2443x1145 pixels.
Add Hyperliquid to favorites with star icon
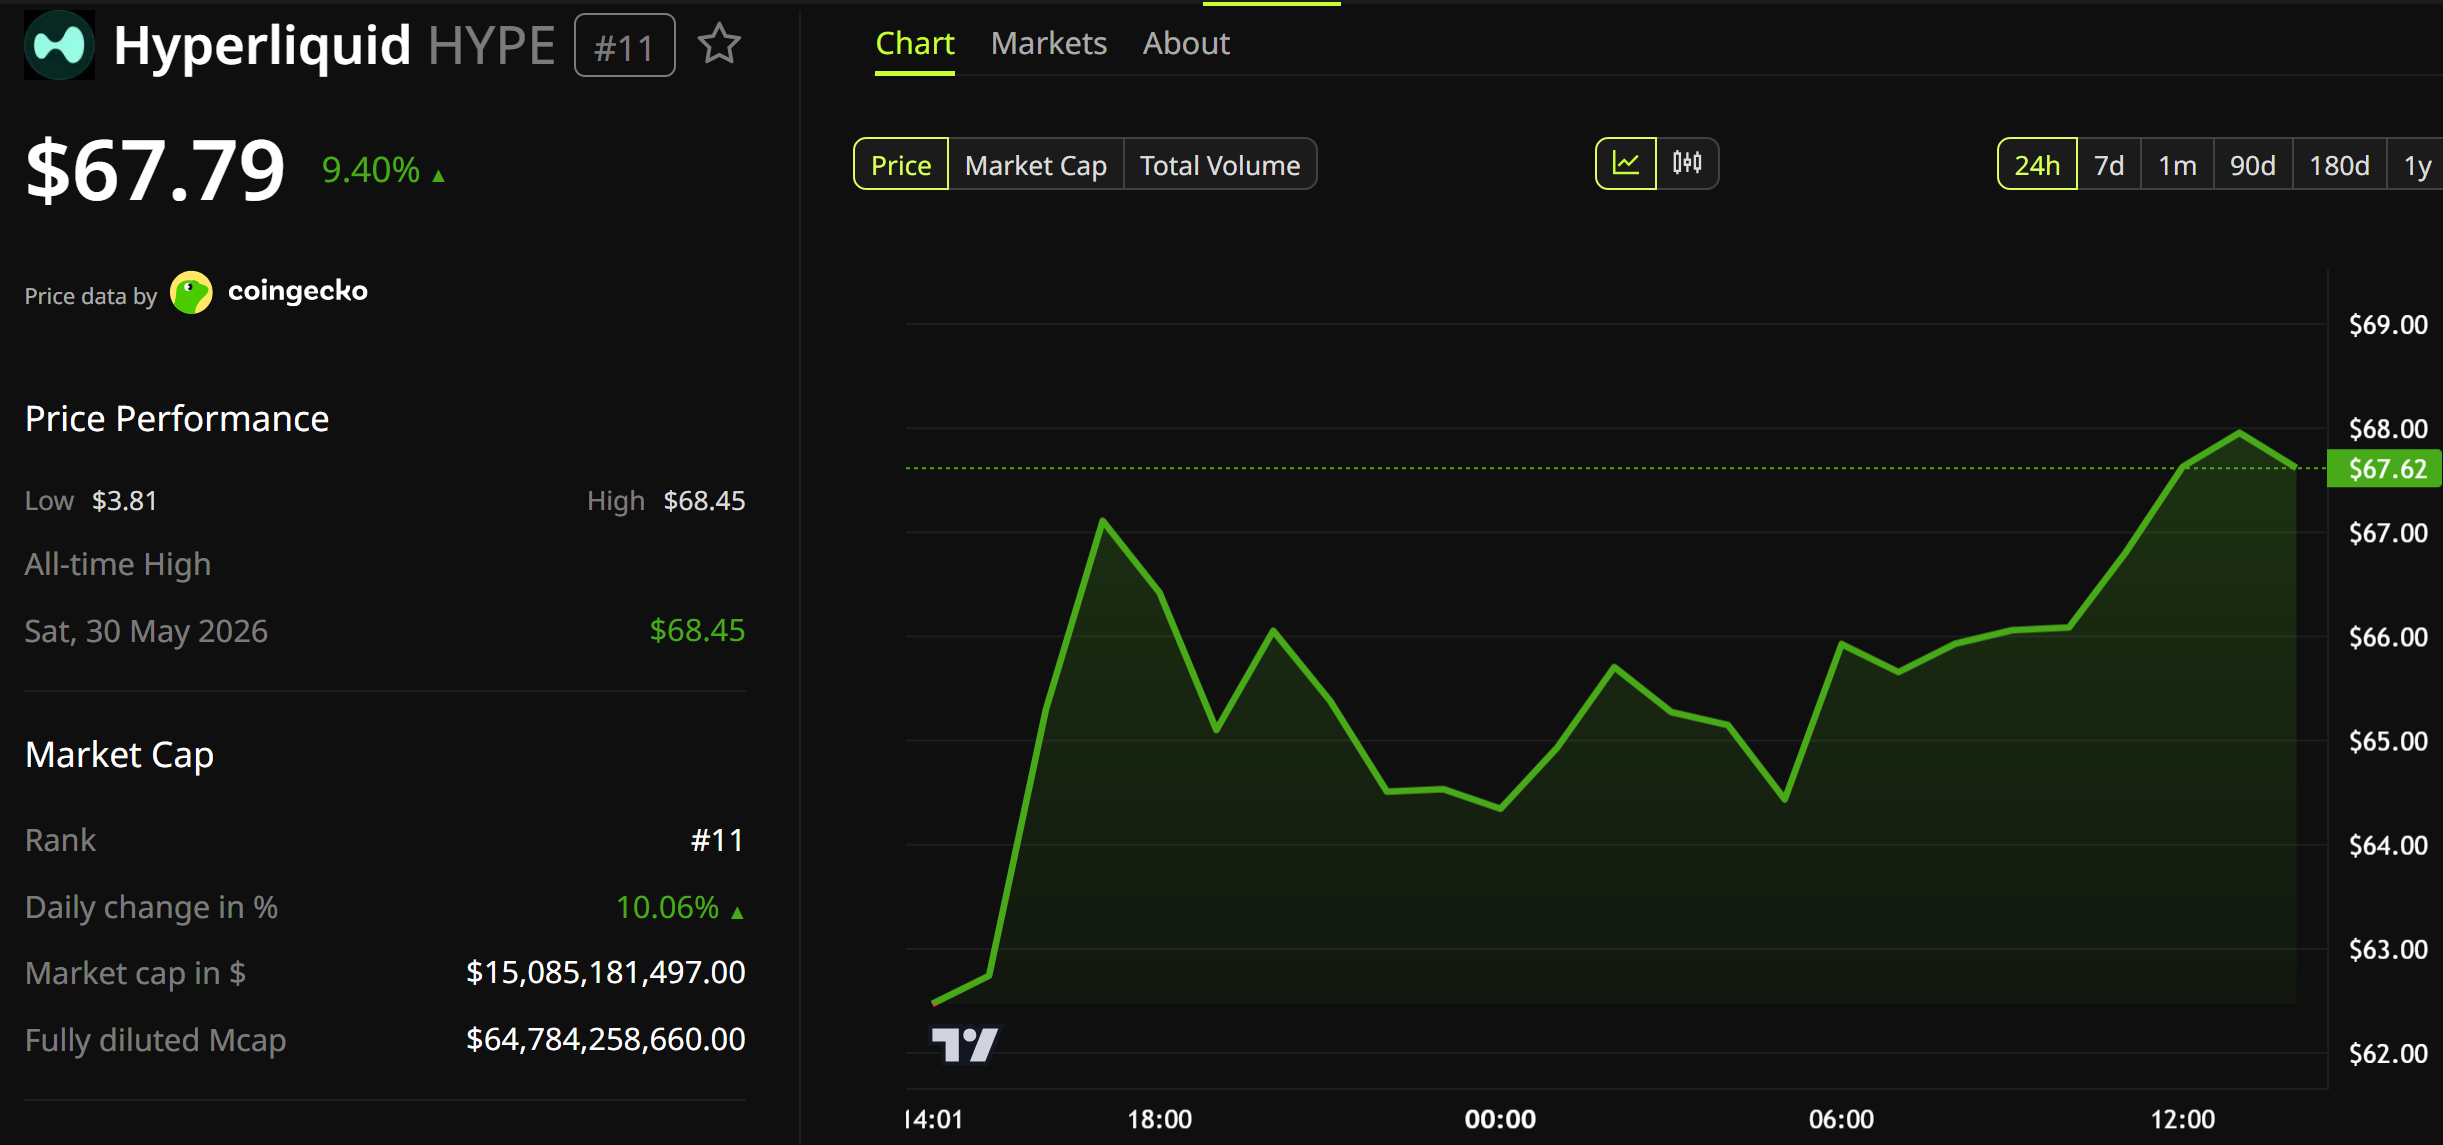coord(719,45)
